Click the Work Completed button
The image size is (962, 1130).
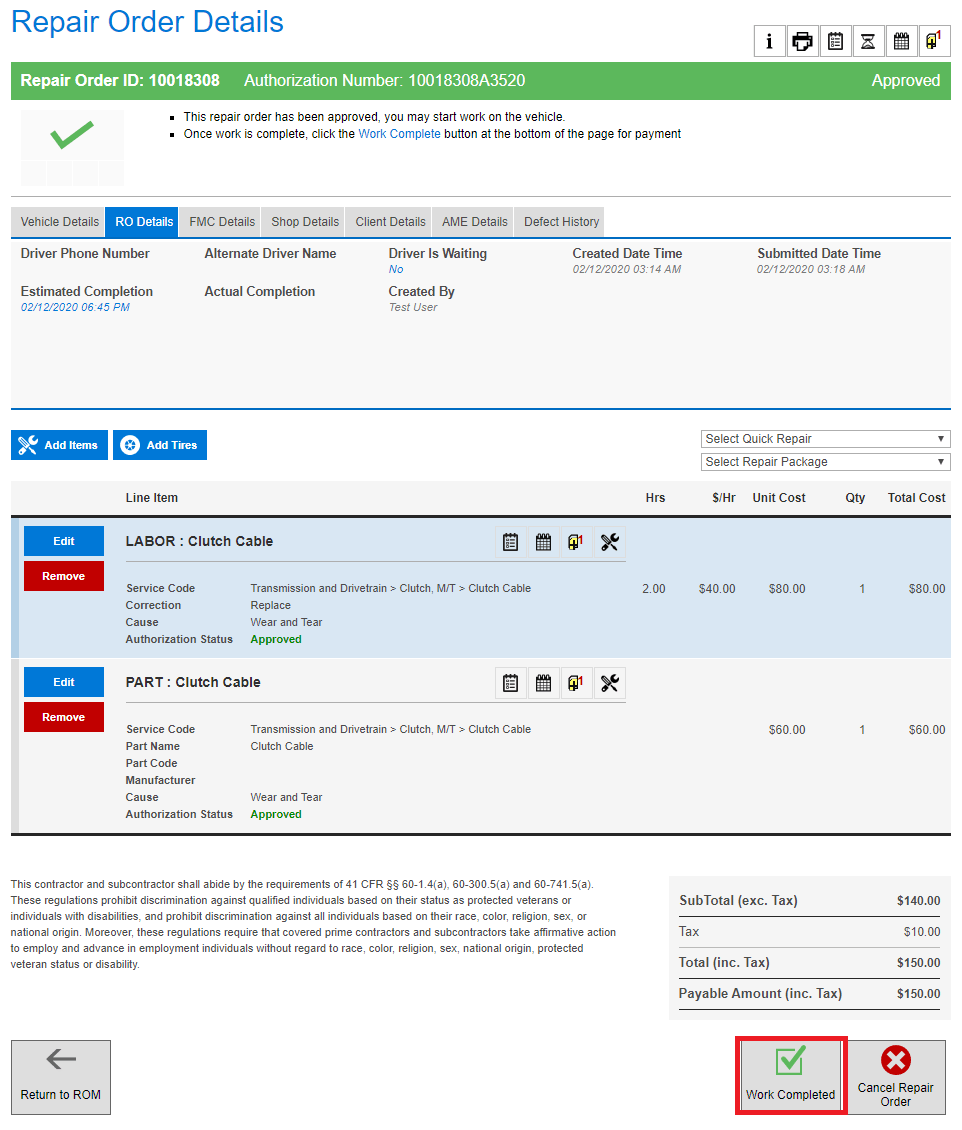[x=790, y=1077]
